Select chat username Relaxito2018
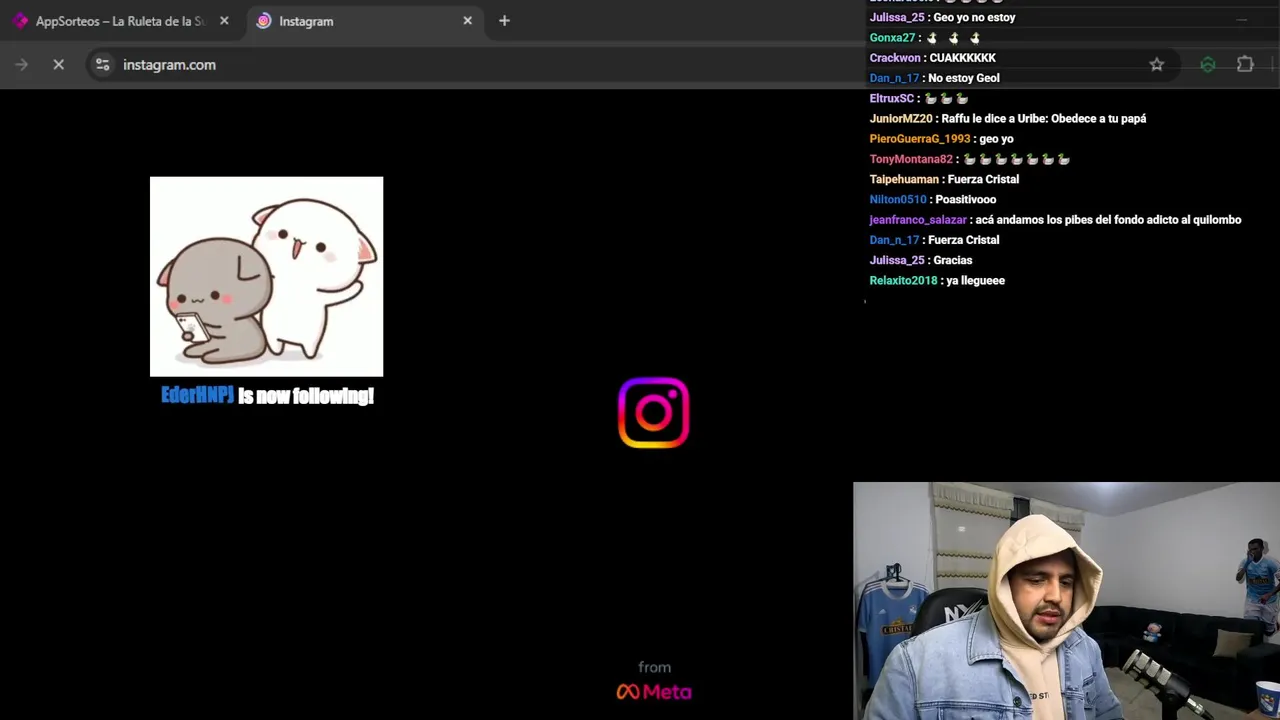This screenshot has width=1280, height=720. tap(903, 280)
